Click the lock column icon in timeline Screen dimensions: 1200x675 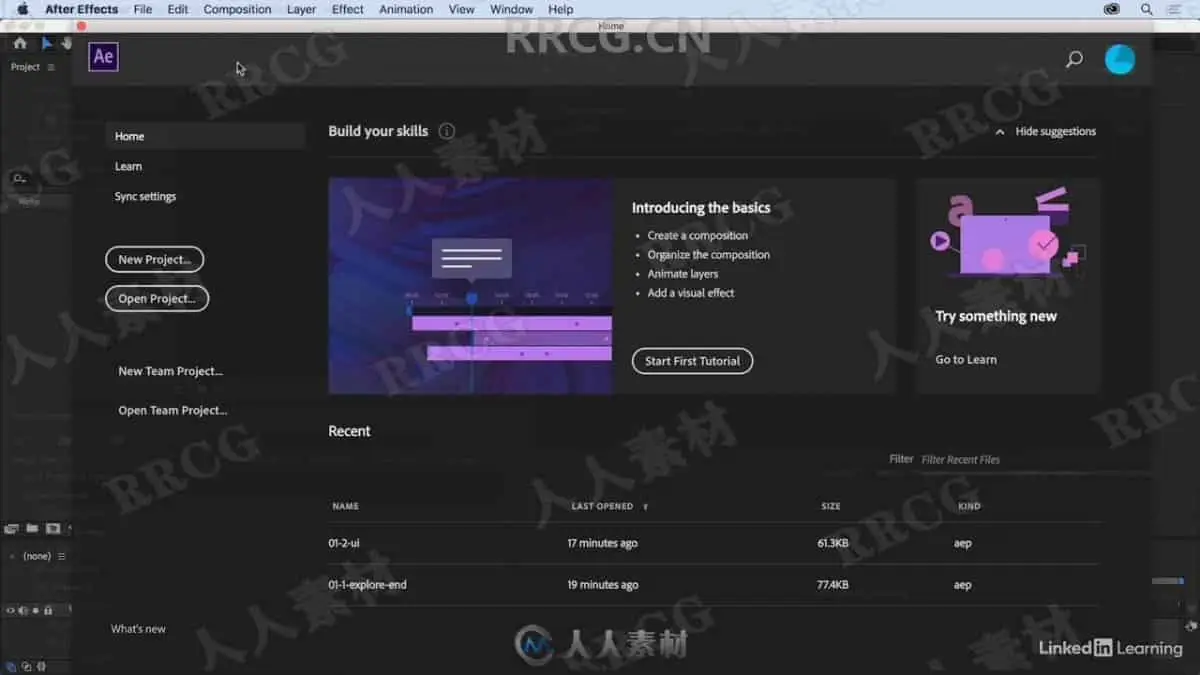point(48,610)
